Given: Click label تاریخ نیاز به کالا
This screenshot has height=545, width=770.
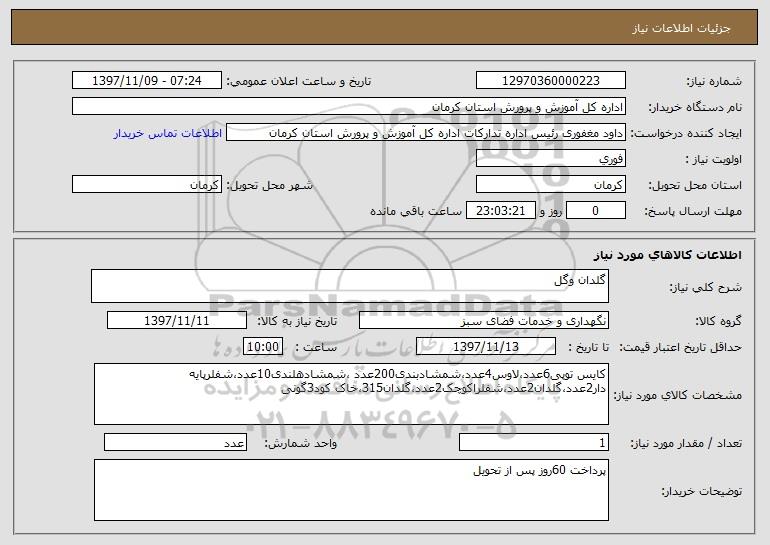Looking at the screenshot, I should tap(297, 322).
